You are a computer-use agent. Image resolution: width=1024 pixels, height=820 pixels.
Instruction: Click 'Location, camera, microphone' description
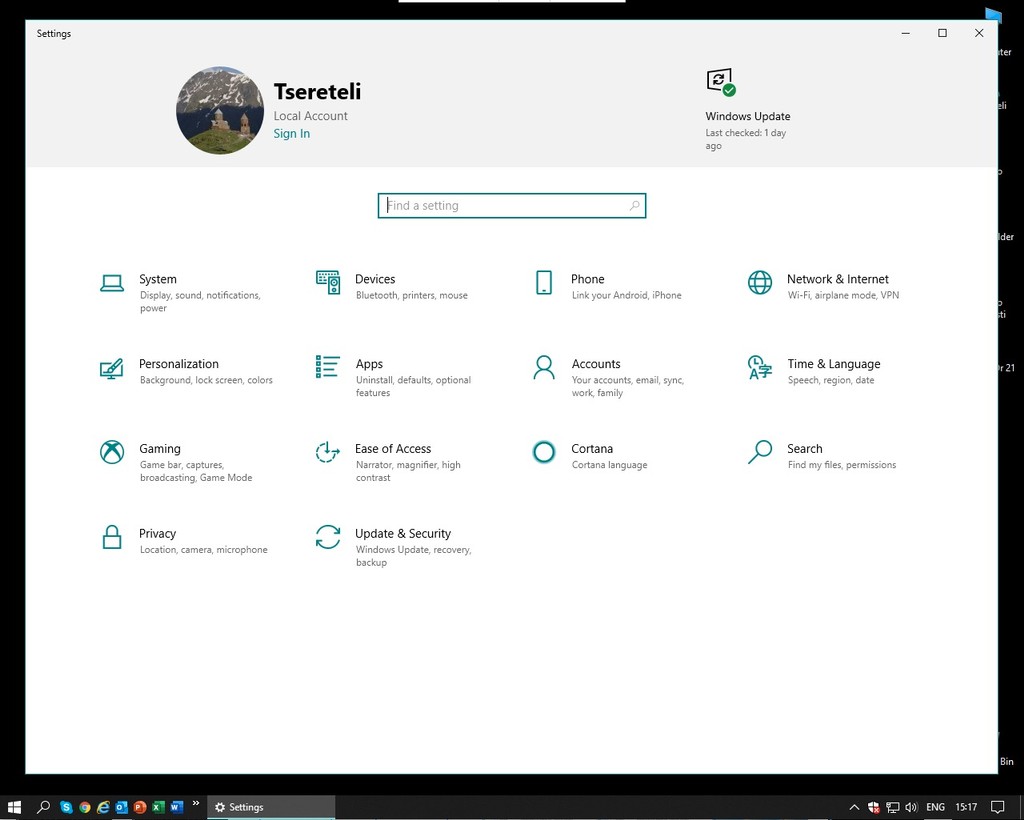tap(203, 550)
